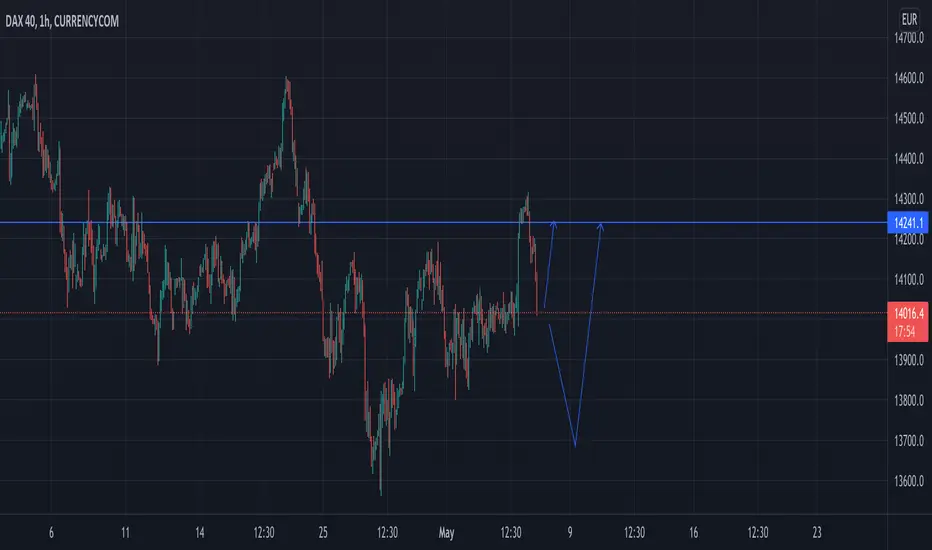The width and height of the screenshot is (932, 550).
Task: Click the 13600.0 price axis label
Action: pyautogui.click(x=909, y=481)
